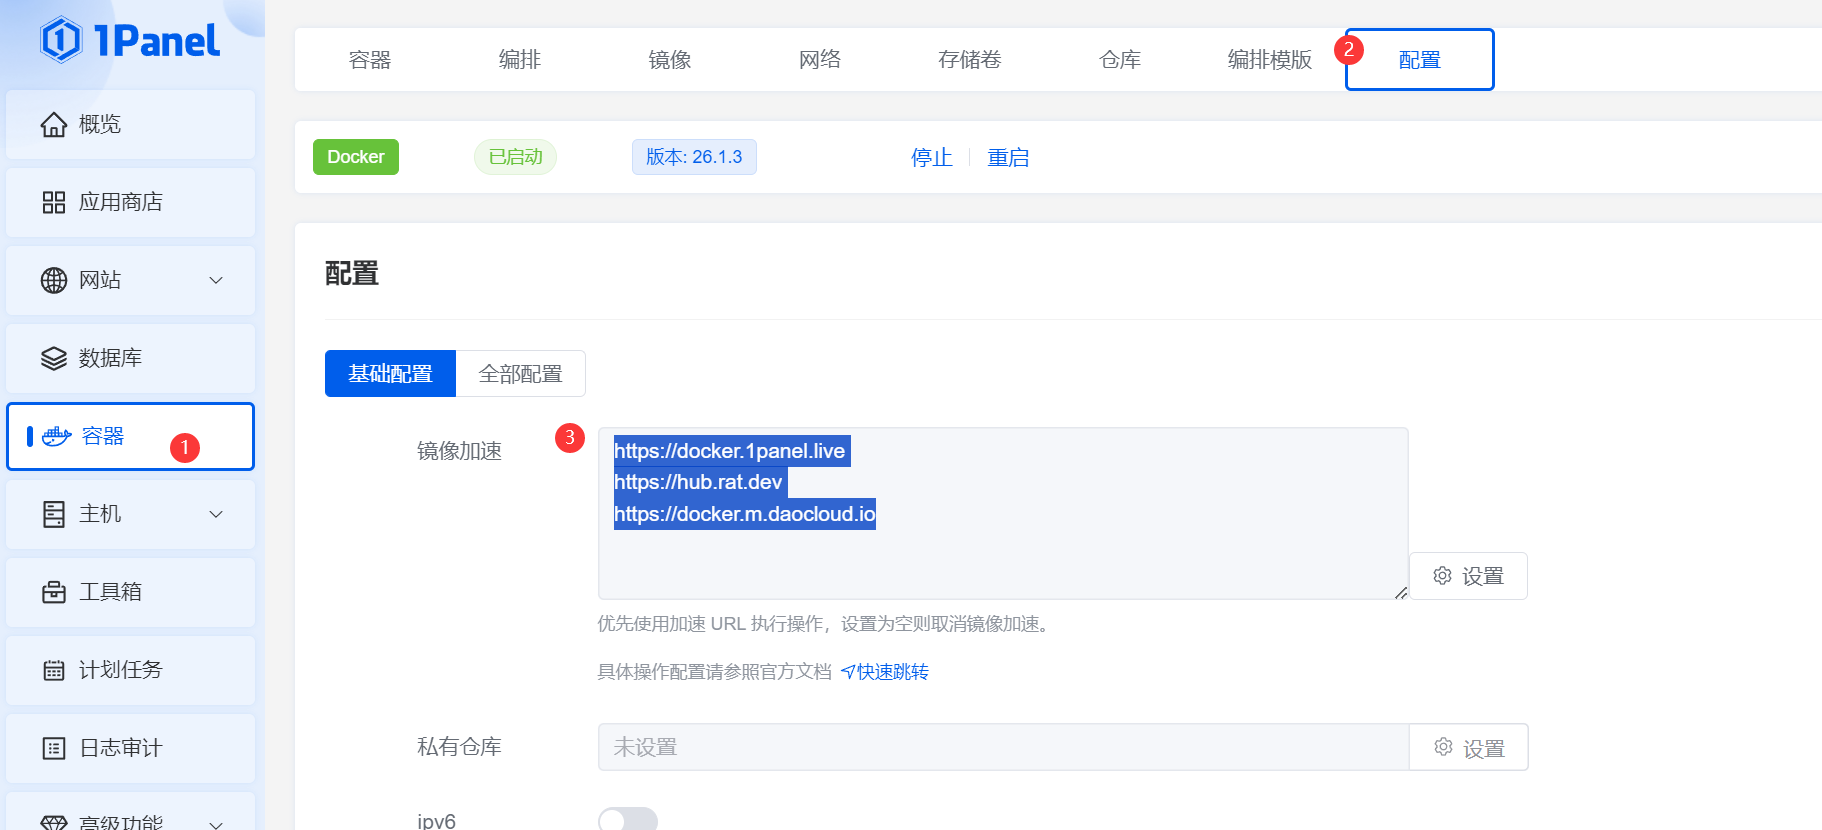Switch to the 镜像 images tab
Image resolution: width=1822 pixels, height=830 pixels.
[x=669, y=60]
